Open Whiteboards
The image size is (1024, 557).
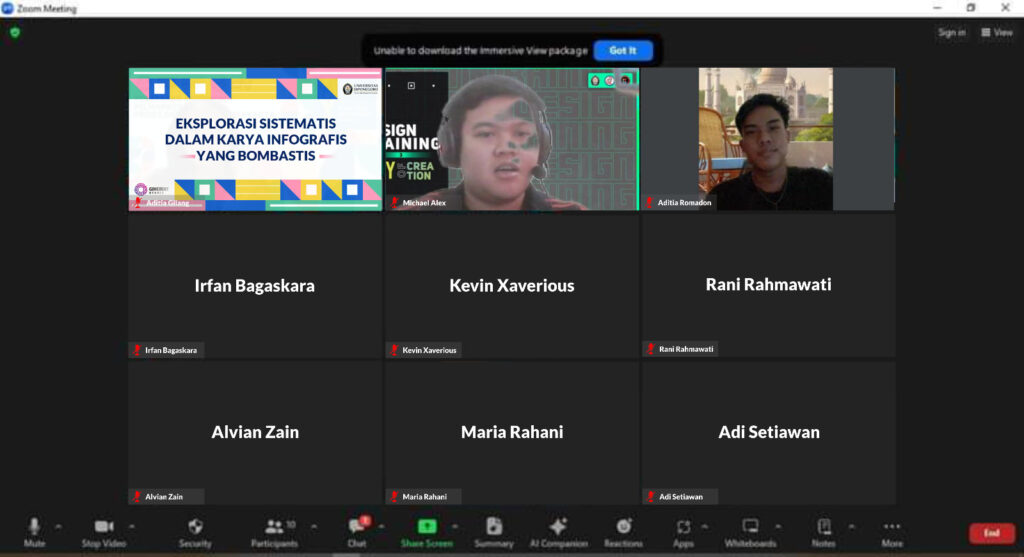750,530
